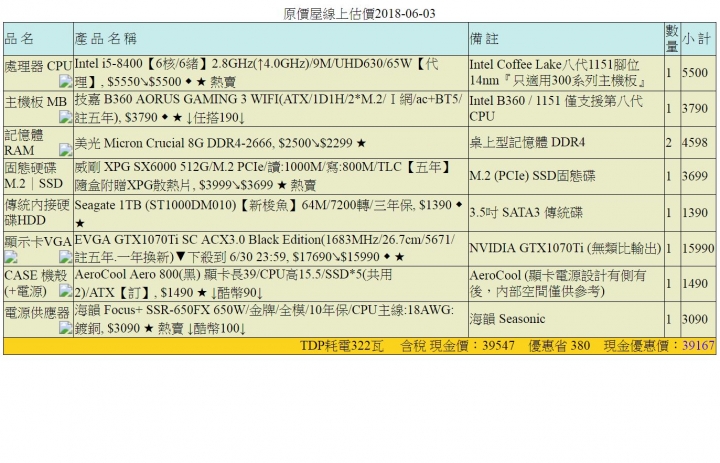Click the 3.5吋 SATA3 傳統碟 note

point(526,212)
